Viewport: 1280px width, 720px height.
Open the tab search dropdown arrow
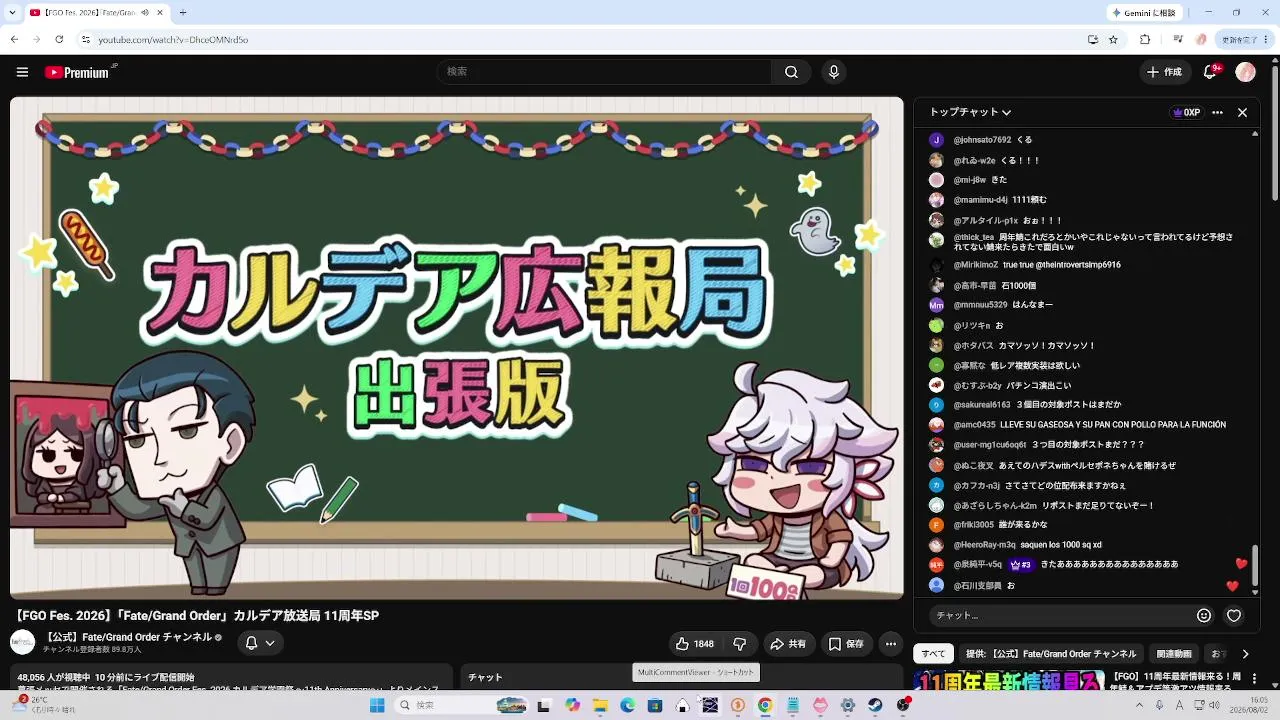pyautogui.click(x=14, y=13)
